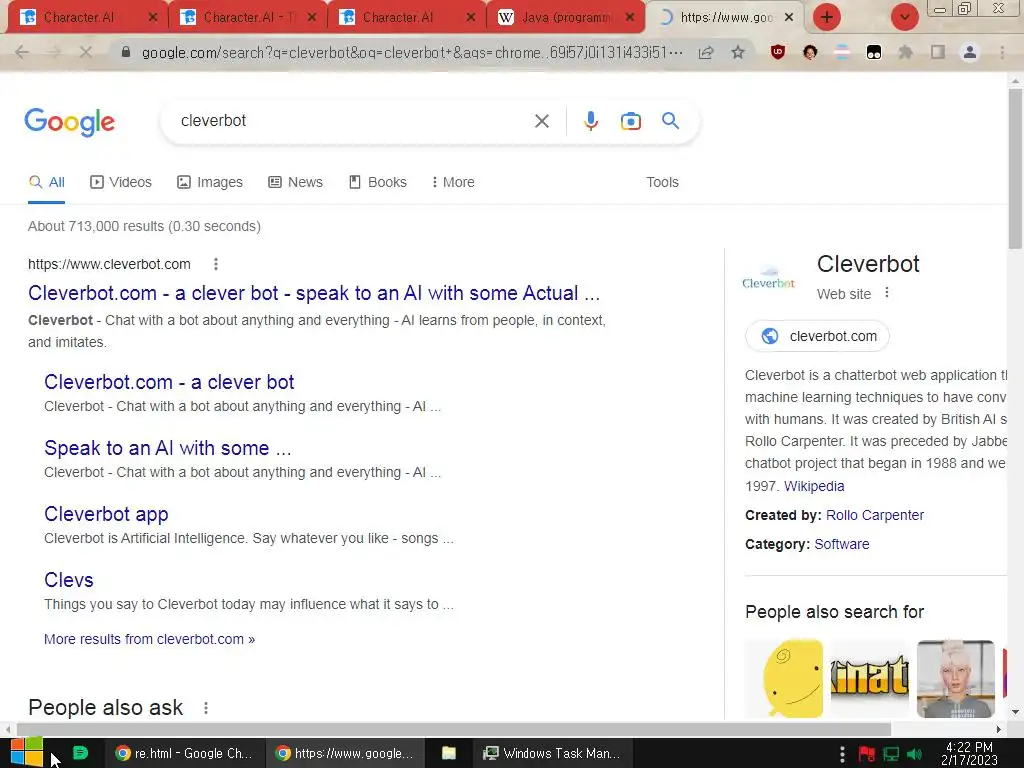Switch to Books results tab

pos(377,182)
